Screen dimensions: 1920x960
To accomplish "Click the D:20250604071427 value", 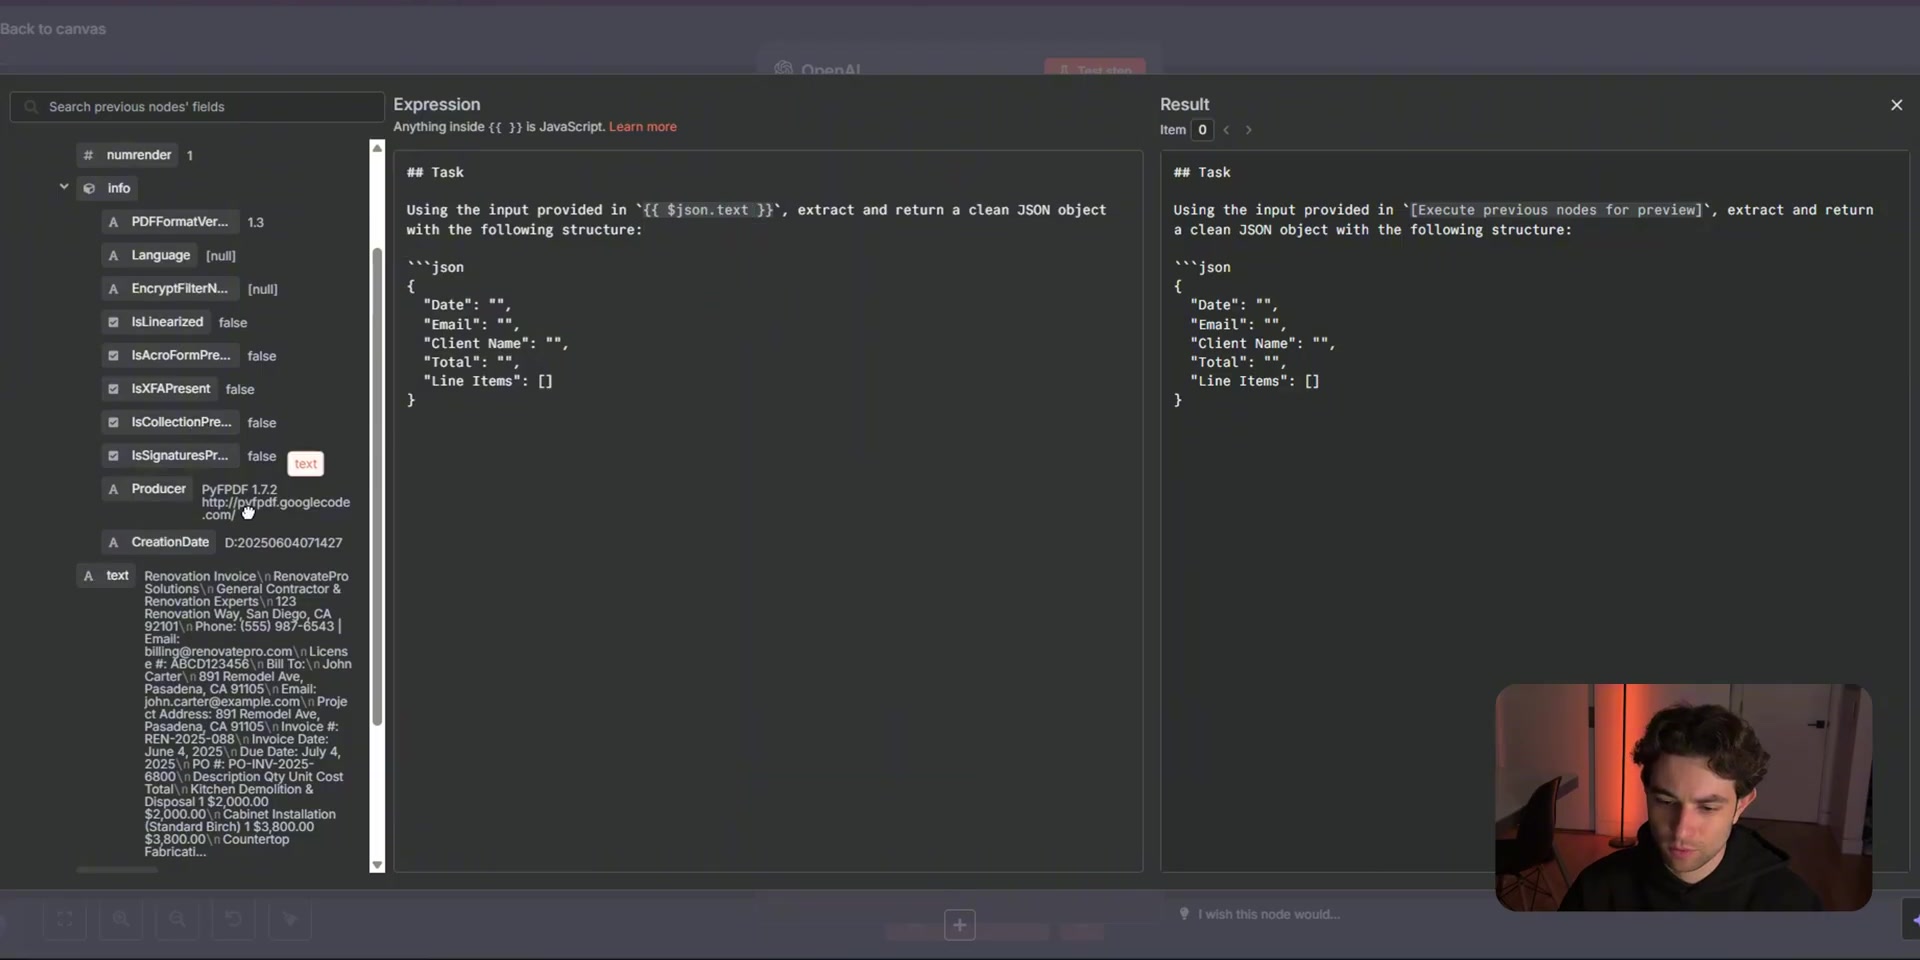I will (x=283, y=542).
